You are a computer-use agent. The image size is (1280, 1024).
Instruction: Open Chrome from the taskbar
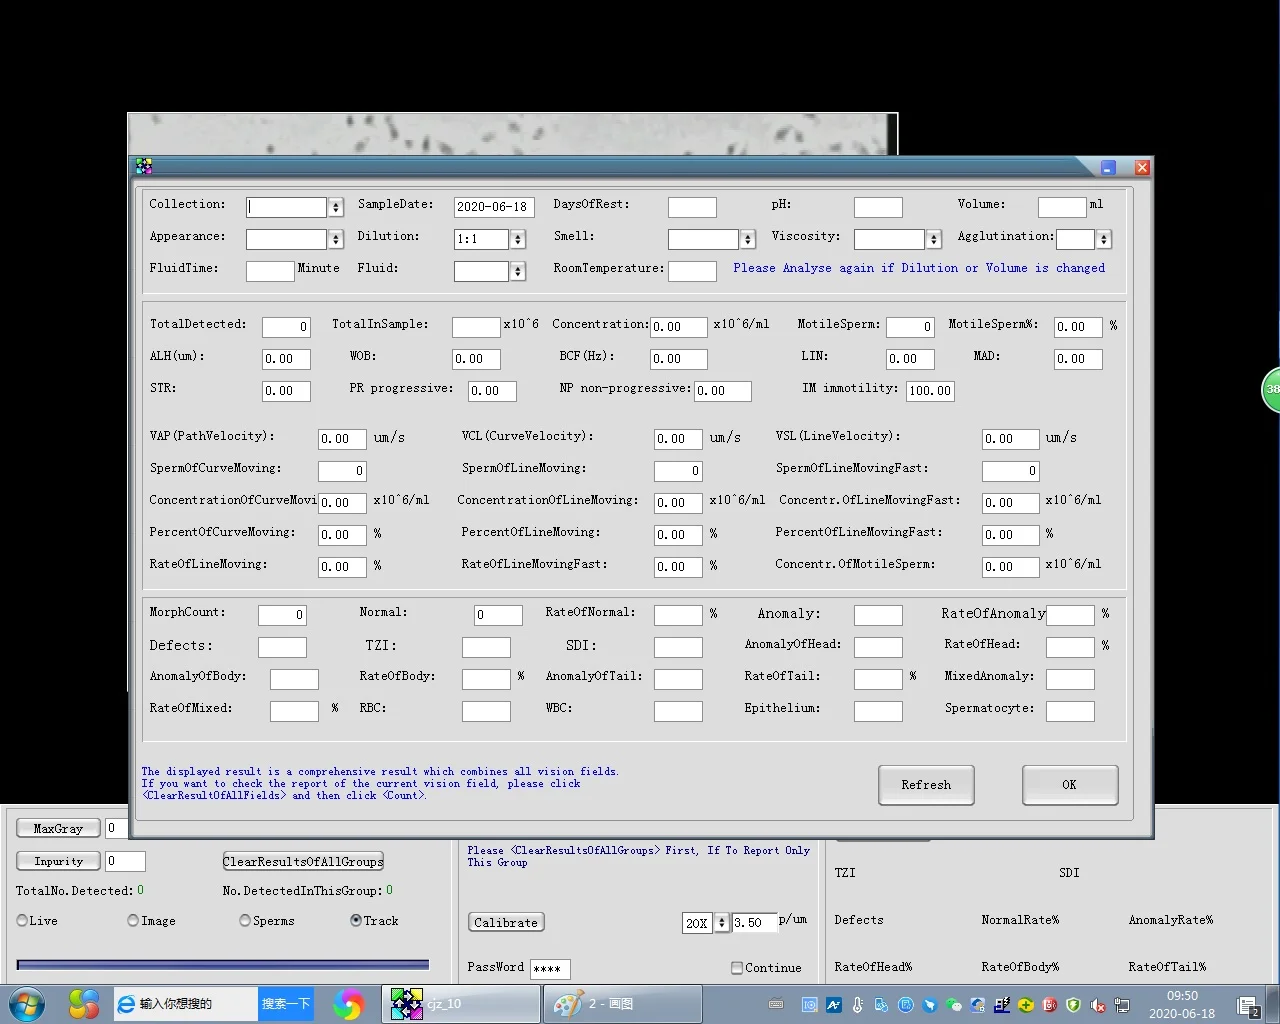click(x=349, y=1004)
